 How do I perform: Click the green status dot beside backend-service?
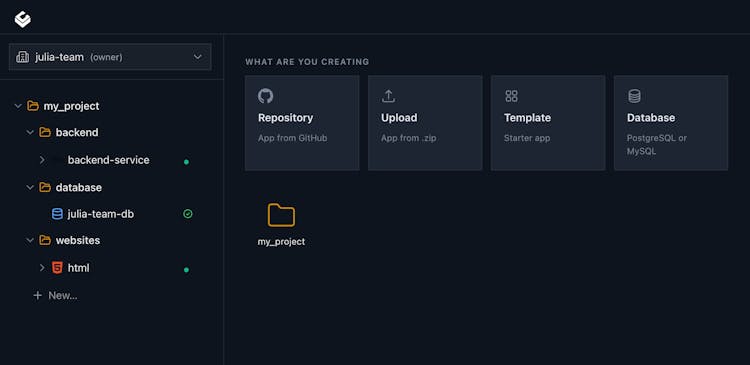coord(187,162)
